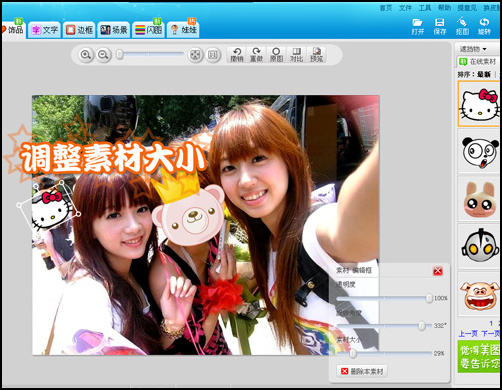This screenshot has width=502, height=390.
Task: Click the 素材大小 size slider handle
Action: [x=353, y=353]
